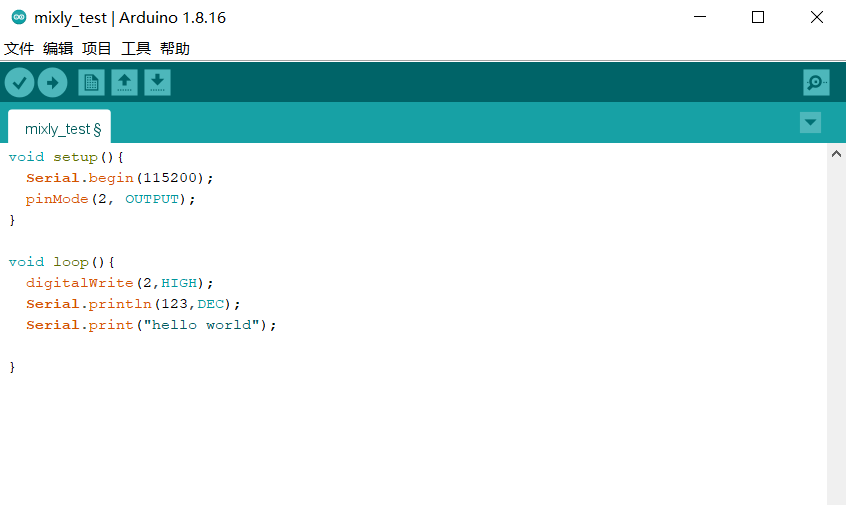This screenshot has height=505, width=846.
Task: Upload the sketch with the arrow icon
Action: point(53,83)
